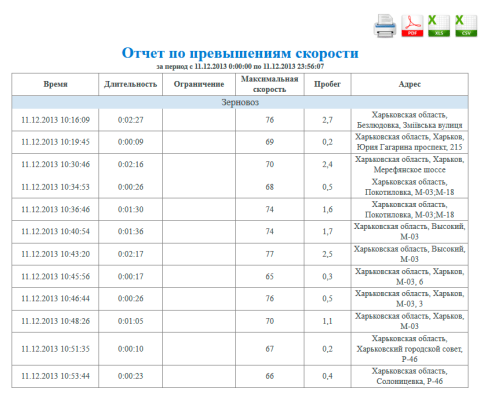
Task: Click the Пробег column header
Action: (327, 84)
